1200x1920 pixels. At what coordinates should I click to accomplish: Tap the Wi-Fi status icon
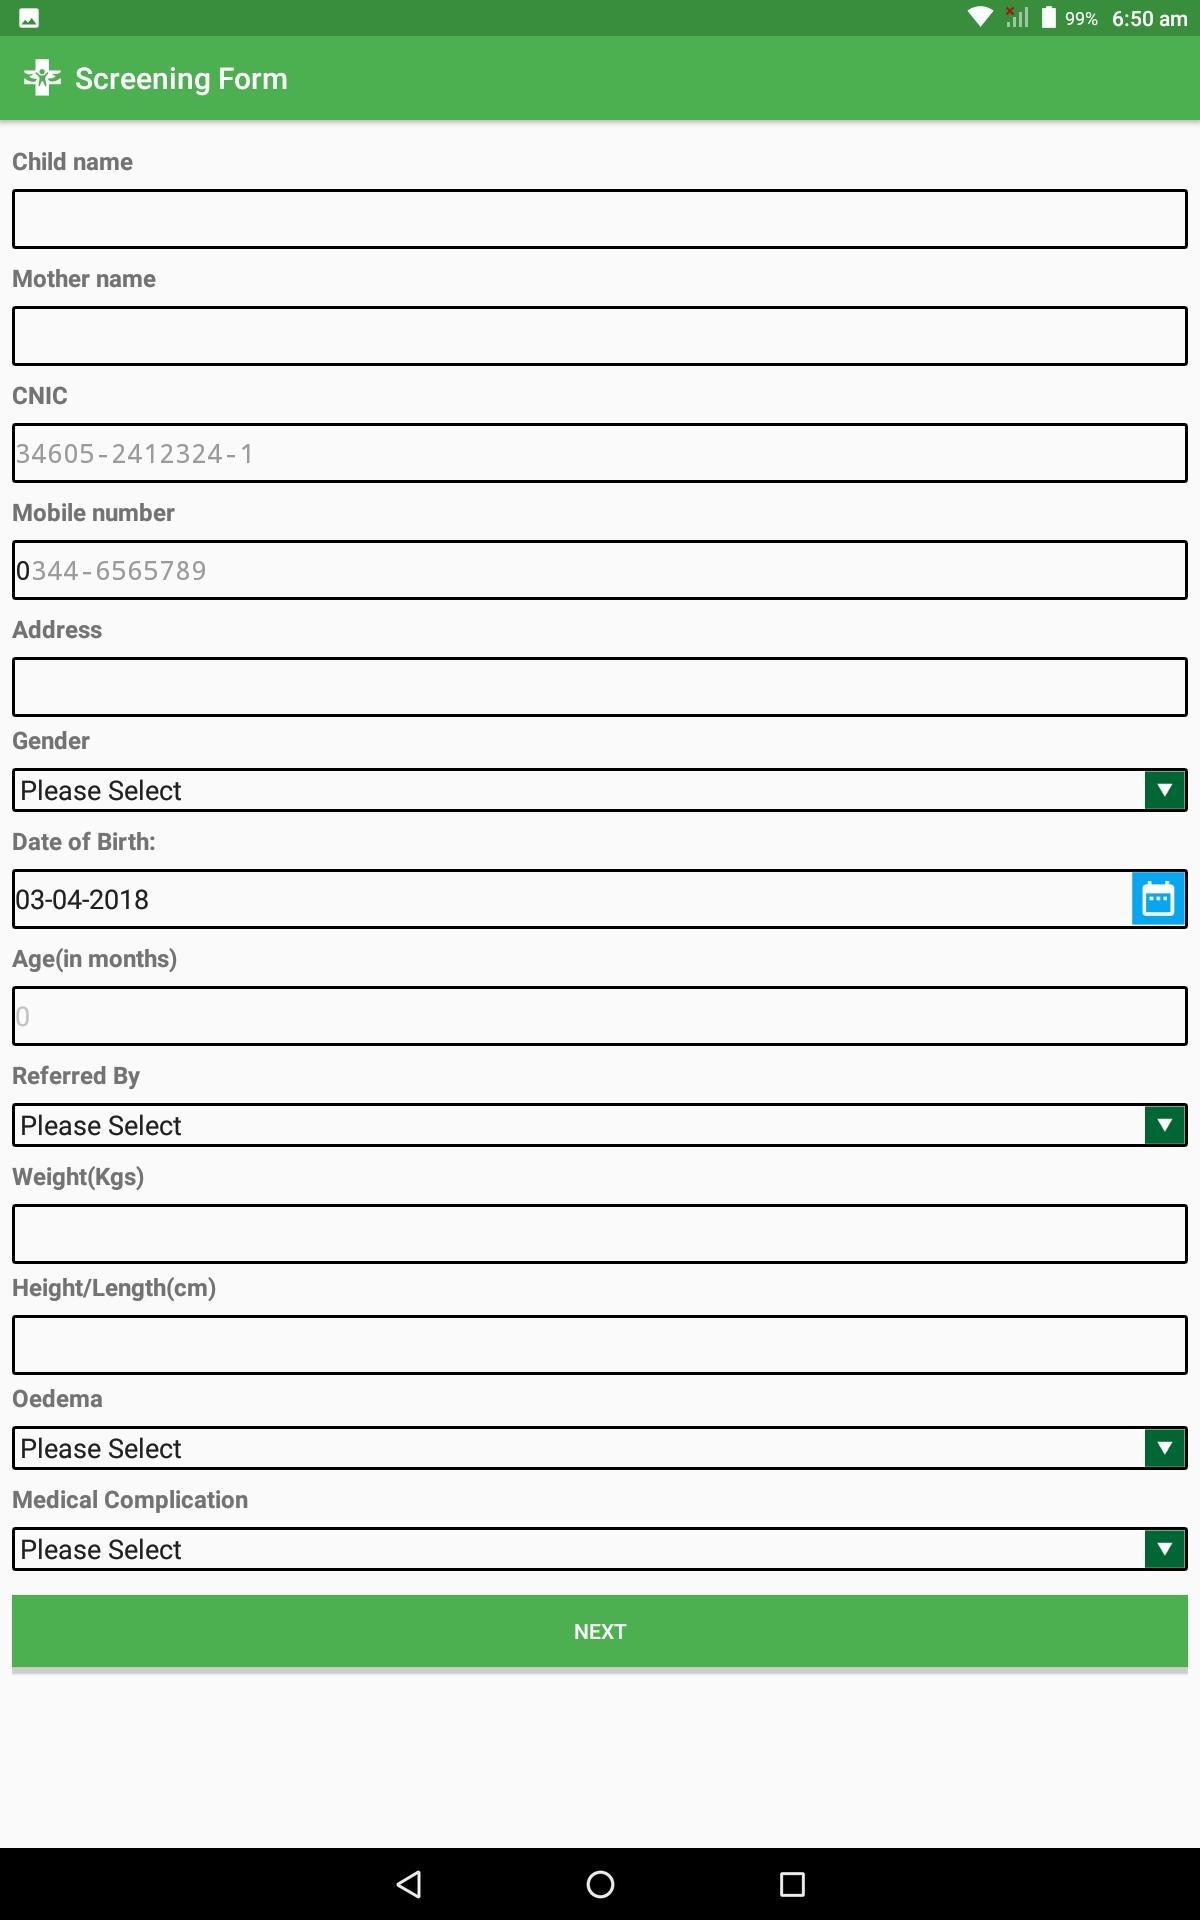(x=979, y=18)
